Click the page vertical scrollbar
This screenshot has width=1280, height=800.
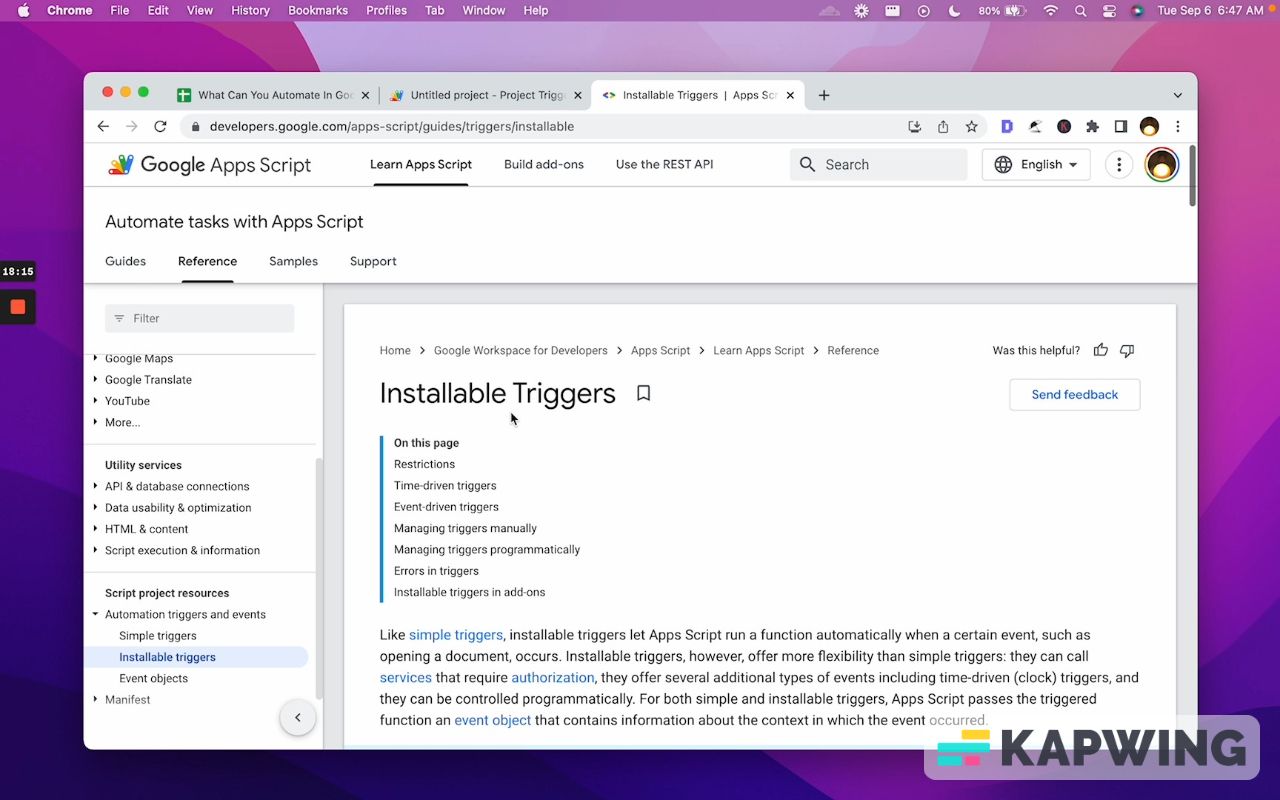point(1191,176)
